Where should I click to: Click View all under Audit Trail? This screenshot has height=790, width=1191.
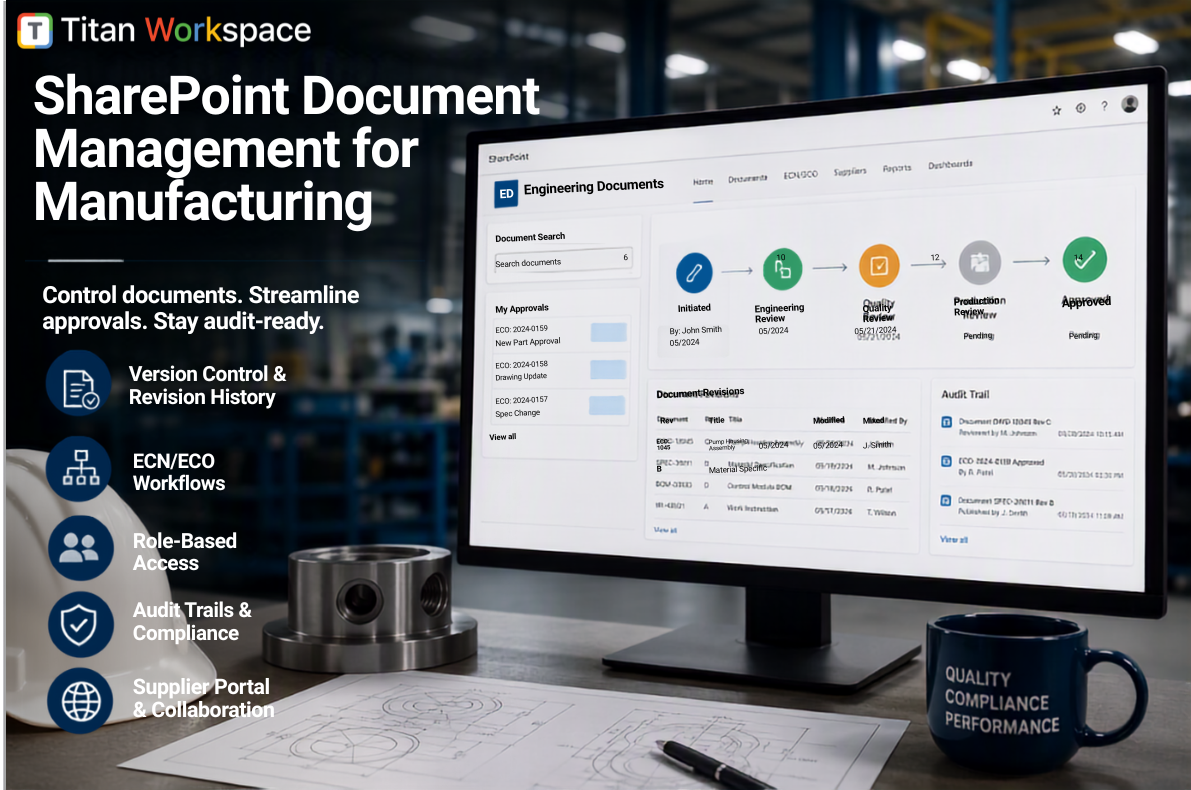pos(954,539)
